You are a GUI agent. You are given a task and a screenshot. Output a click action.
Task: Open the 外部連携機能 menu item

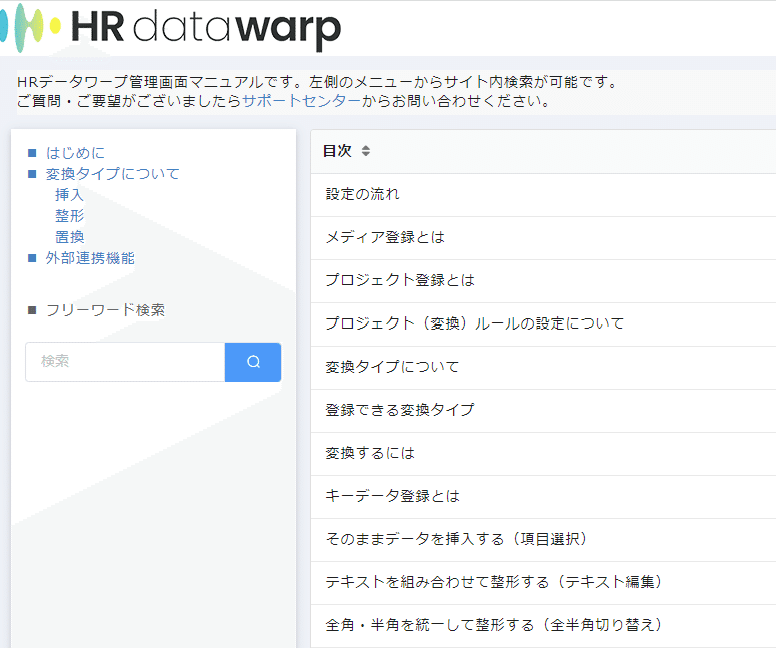click(x=90, y=258)
